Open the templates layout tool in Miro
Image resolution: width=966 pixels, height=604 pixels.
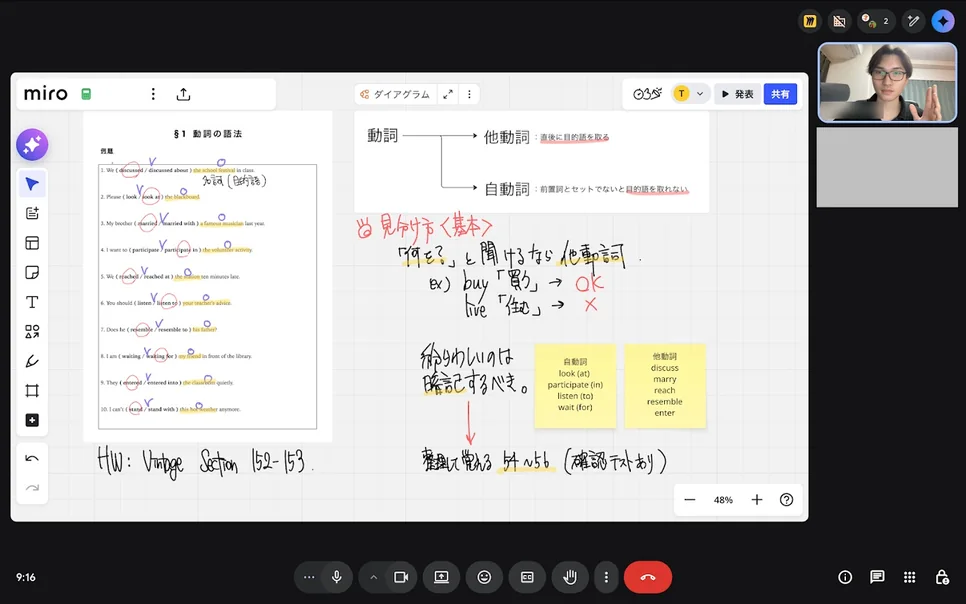pos(32,243)
